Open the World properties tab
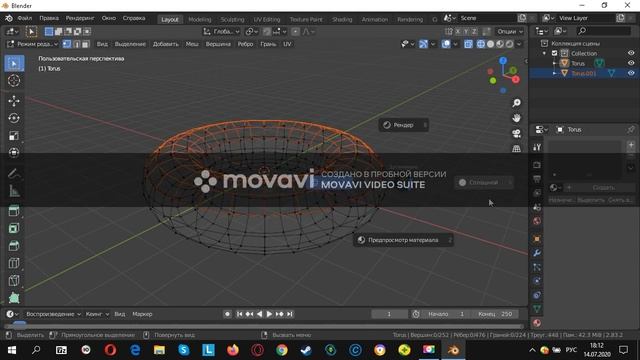 [x=537, y=221]
